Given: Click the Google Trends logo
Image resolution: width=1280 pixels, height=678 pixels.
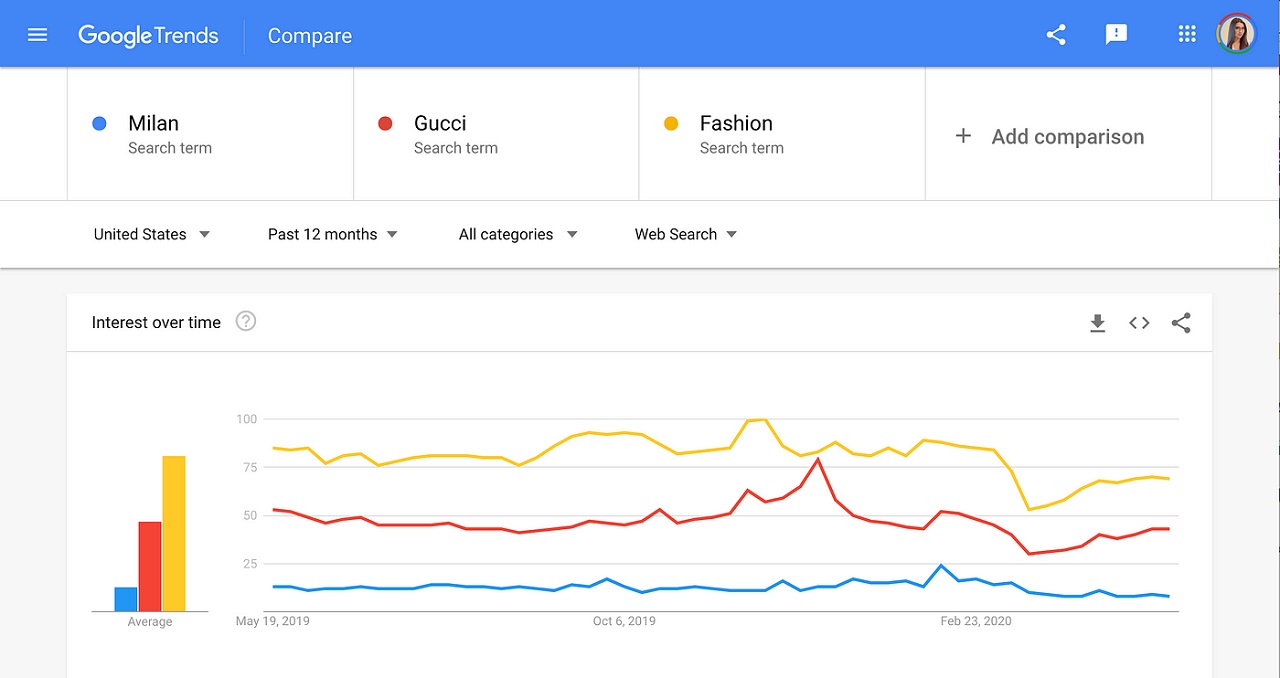Looking at the screenshot, I should coord(148,36).
